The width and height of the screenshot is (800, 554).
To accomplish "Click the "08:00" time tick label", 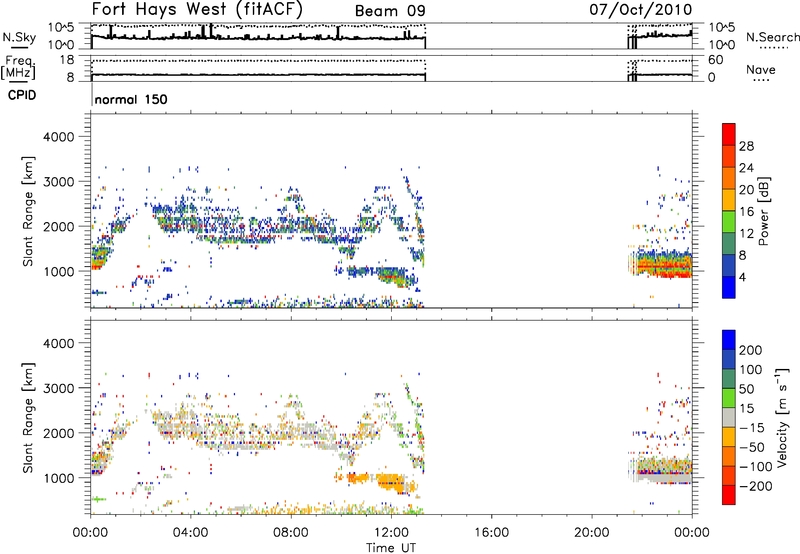I will [x=291, y=533].
